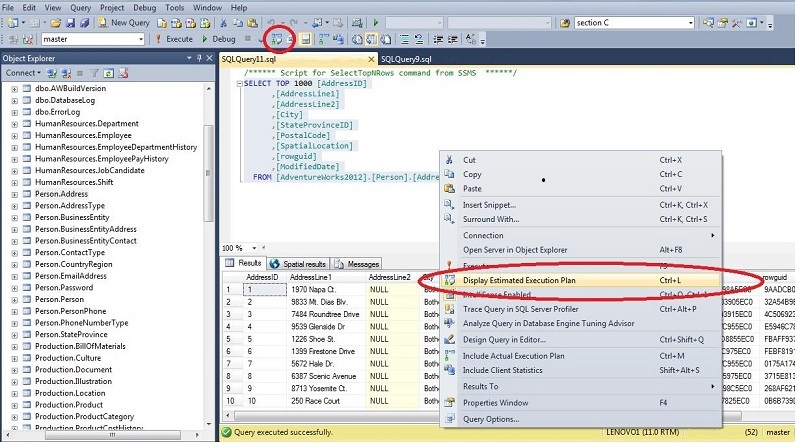This screenshot has height=443, width=797.
Task: Open the Spatial results tab
Action: click(300, 264)
